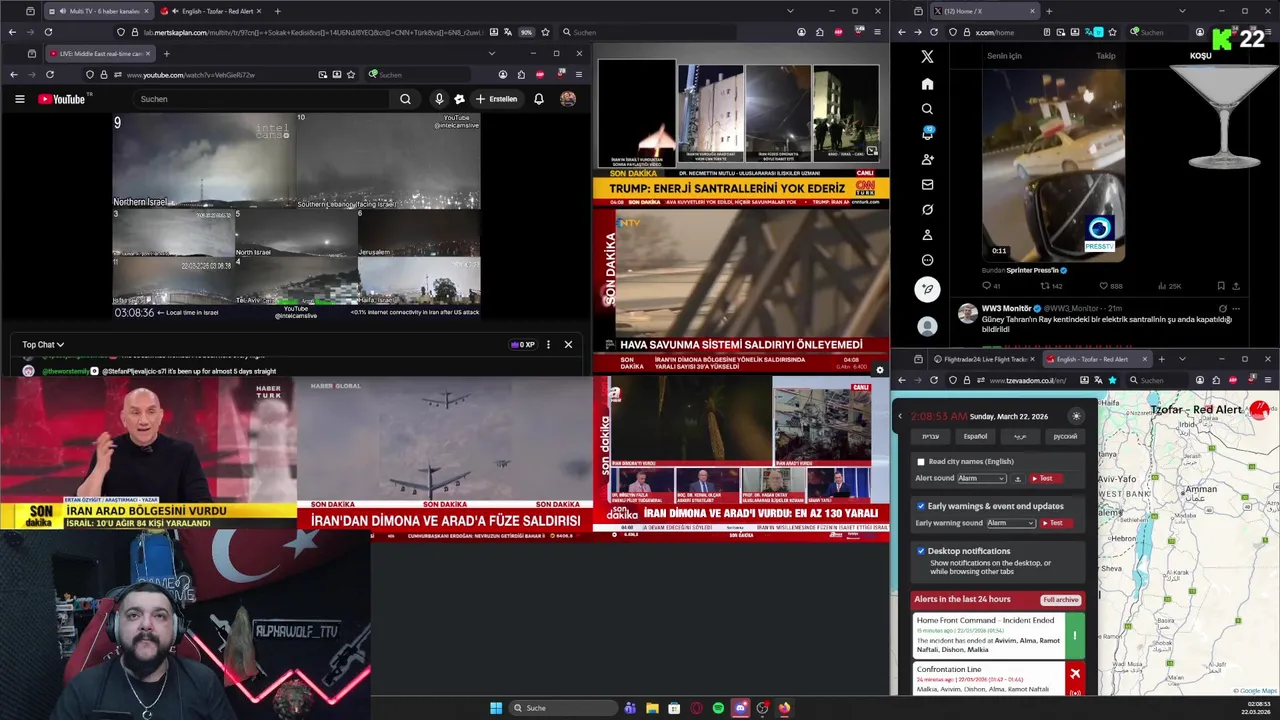1280x720 pixels.
Task: Start YouTube voice search with microphone
Action: pos(438,99)
